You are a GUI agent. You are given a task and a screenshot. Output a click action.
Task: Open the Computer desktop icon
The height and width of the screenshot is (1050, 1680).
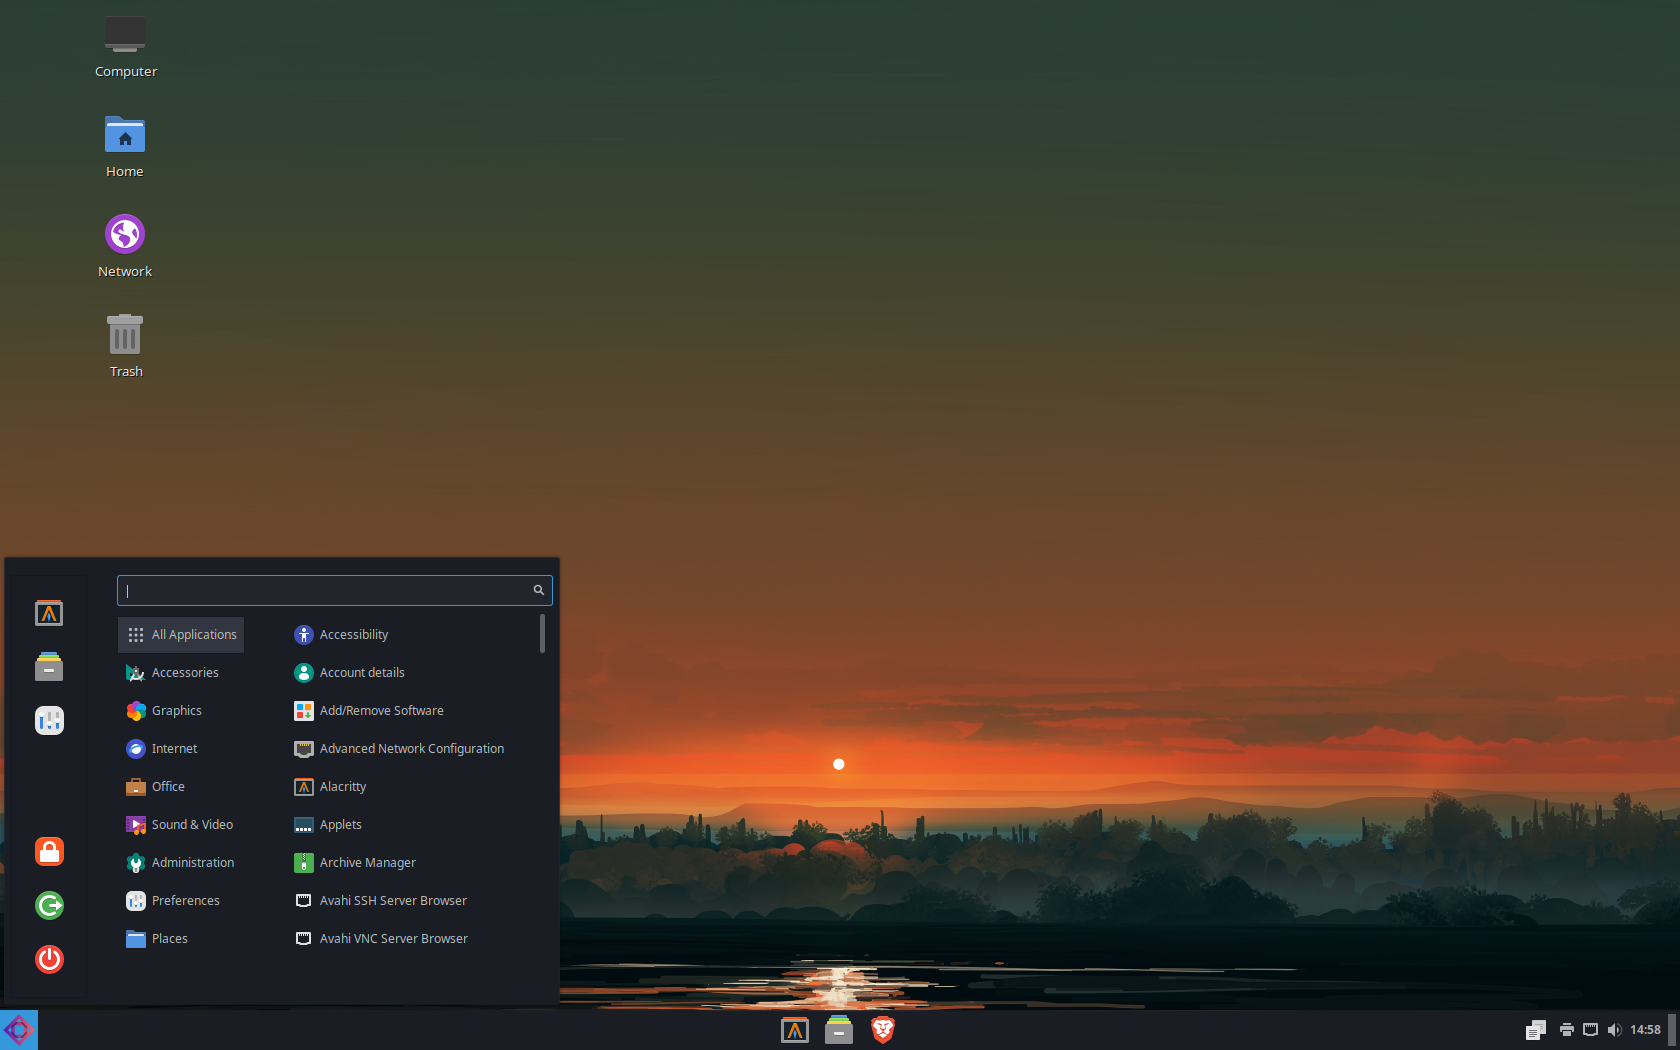pyautogui.click(x=125, y=47)
